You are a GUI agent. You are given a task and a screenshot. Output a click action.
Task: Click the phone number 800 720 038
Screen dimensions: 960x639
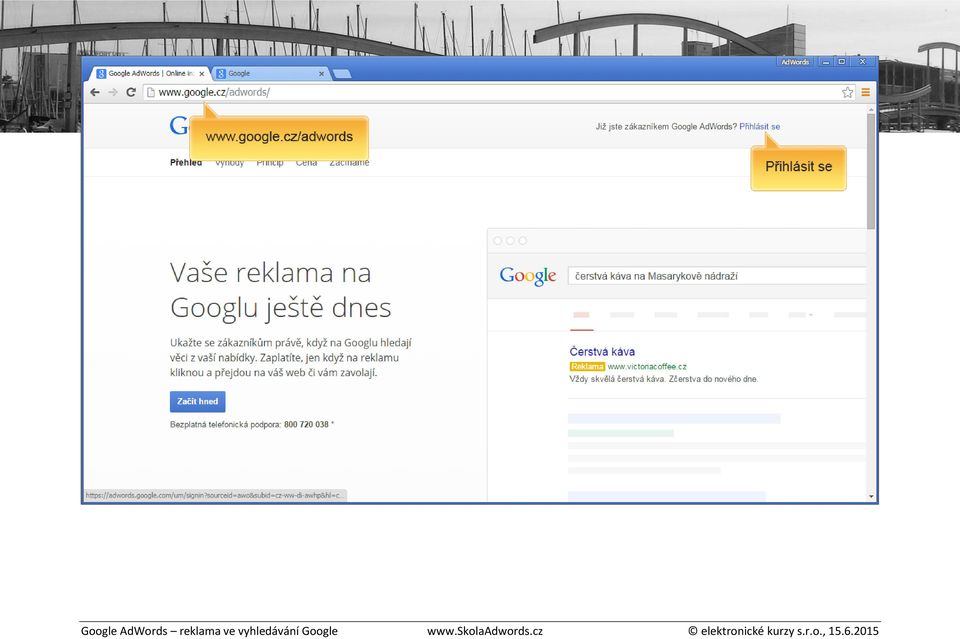pos(306,424)
